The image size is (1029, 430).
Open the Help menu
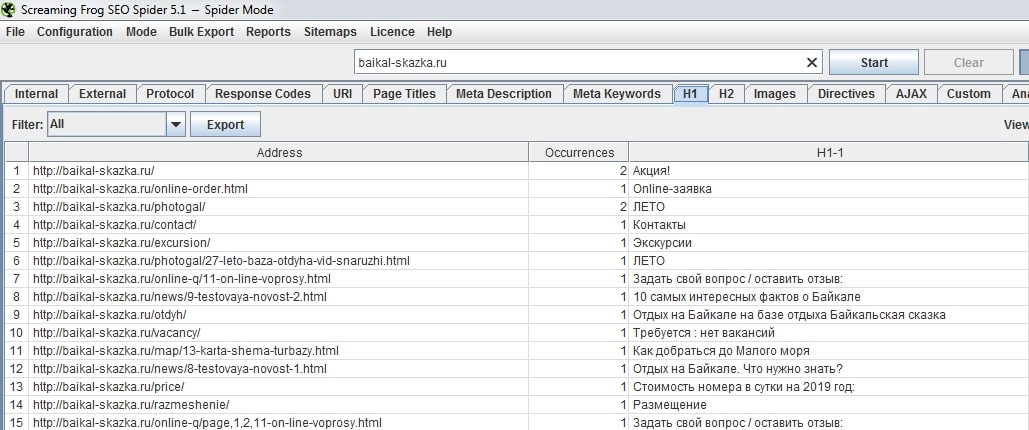click(439, 32)
